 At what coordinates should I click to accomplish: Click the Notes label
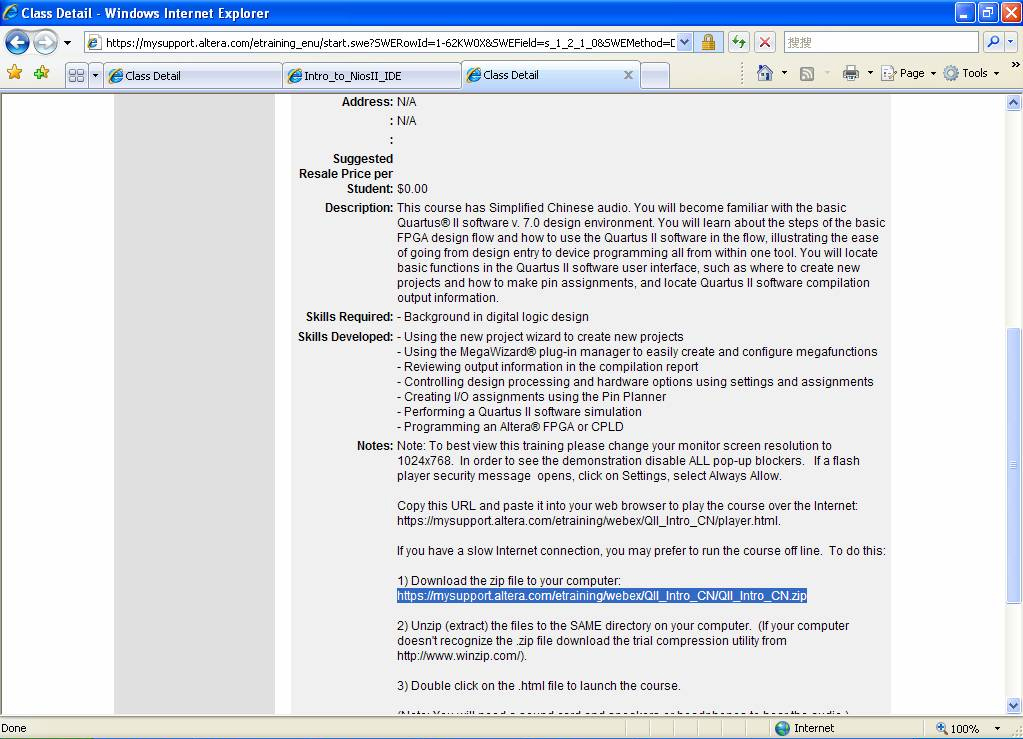coord(374,445)
